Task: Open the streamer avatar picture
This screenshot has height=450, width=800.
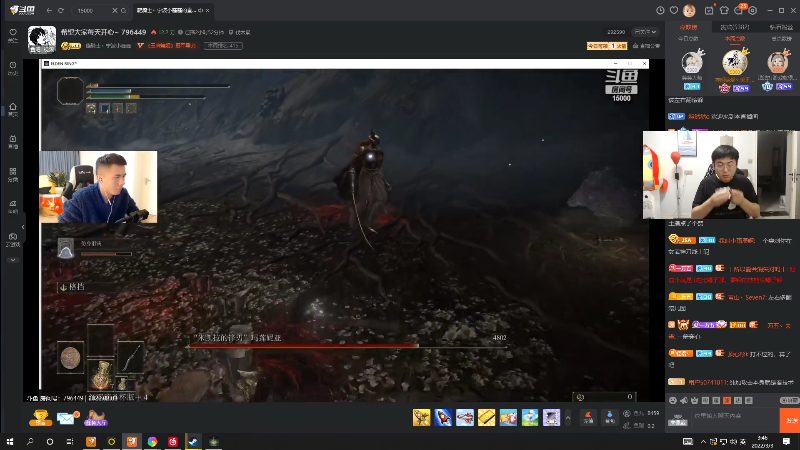Action: pos(42,40)
